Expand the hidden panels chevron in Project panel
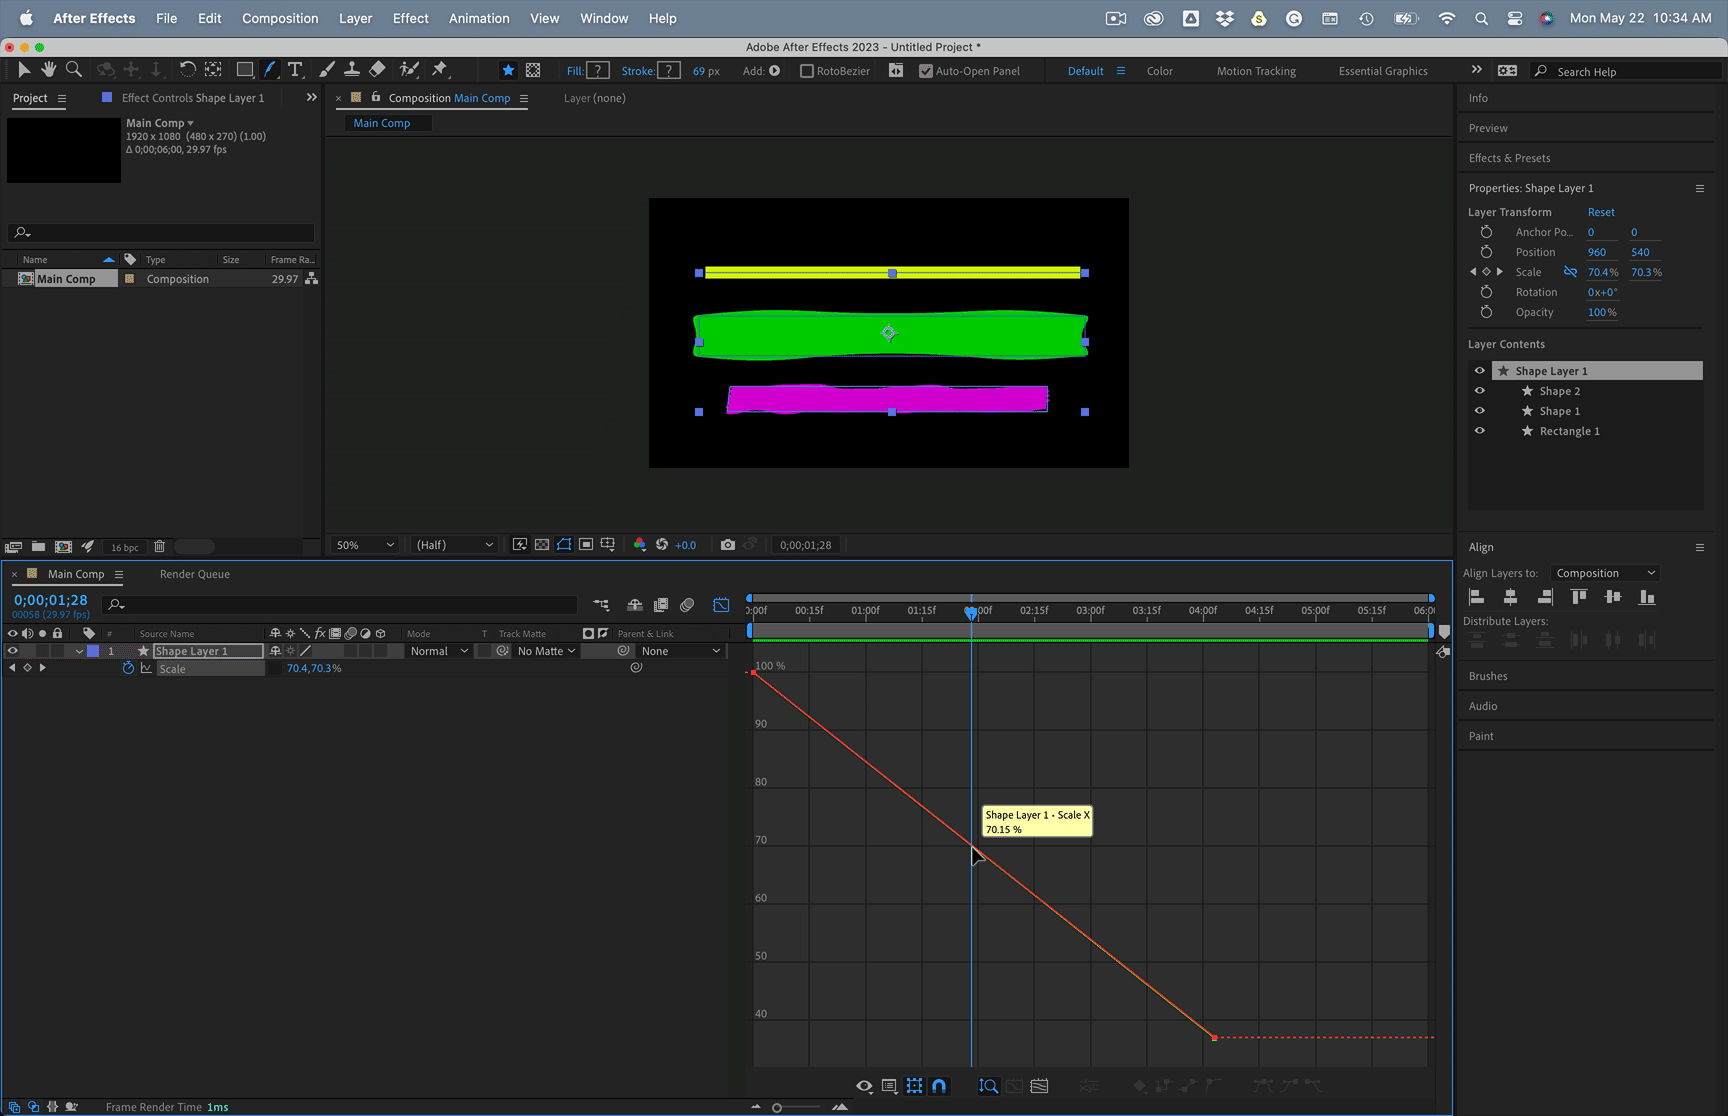The image size is (1728, 1116). [311, 98]
